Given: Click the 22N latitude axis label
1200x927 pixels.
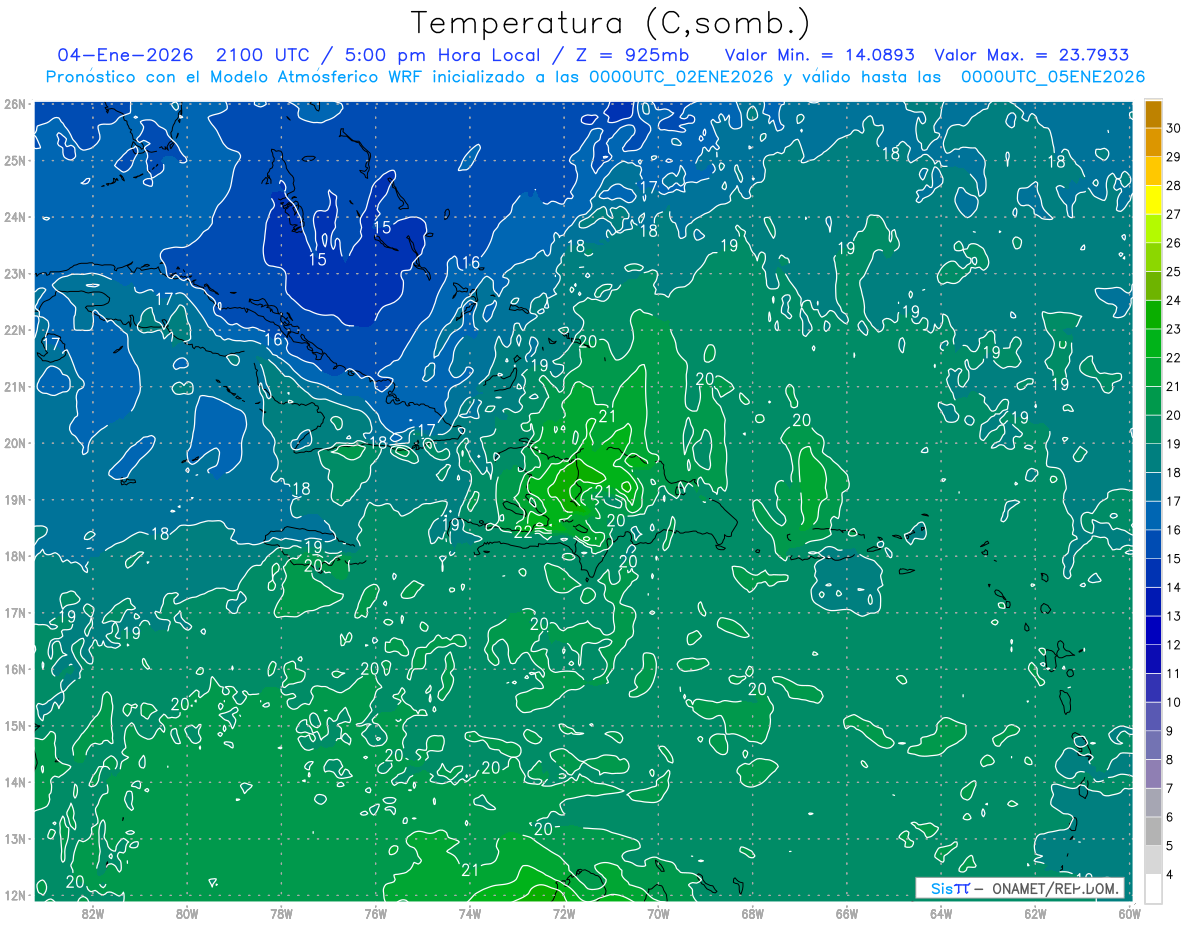Looking at the screenshot, I should pyautogui.click(x=15, y=330).
